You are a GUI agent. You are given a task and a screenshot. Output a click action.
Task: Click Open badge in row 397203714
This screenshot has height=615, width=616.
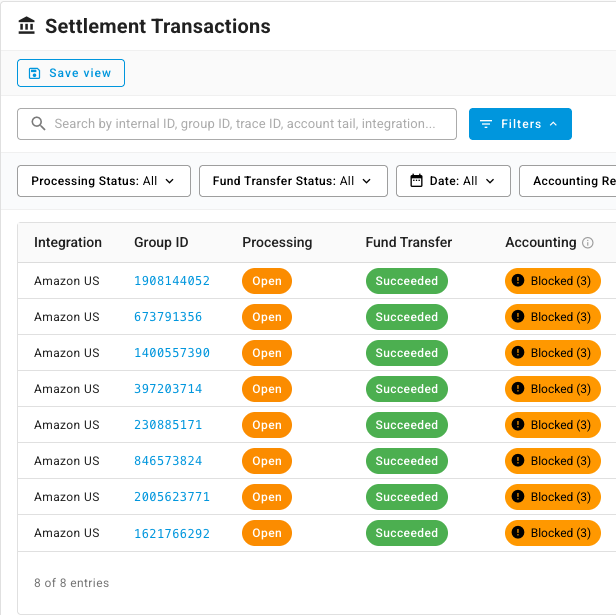click(x=267, y=389)
